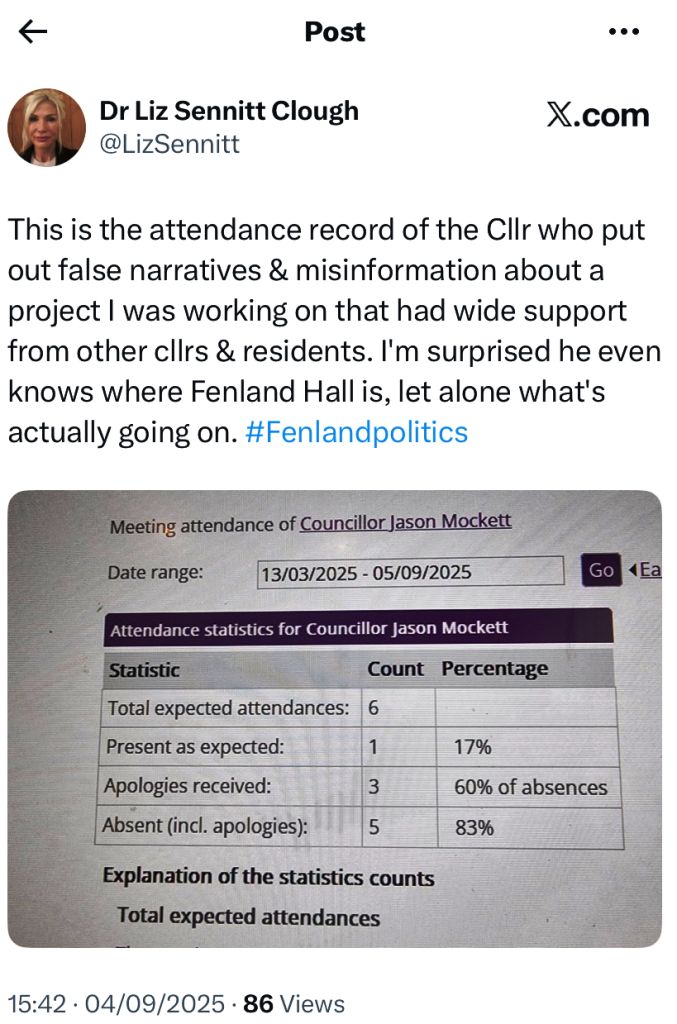Image resolution: width=677 pixels, height=1024 pixels.
Task: Open the #Fenlandpolitics hashtag
Action: coord(356,432)
